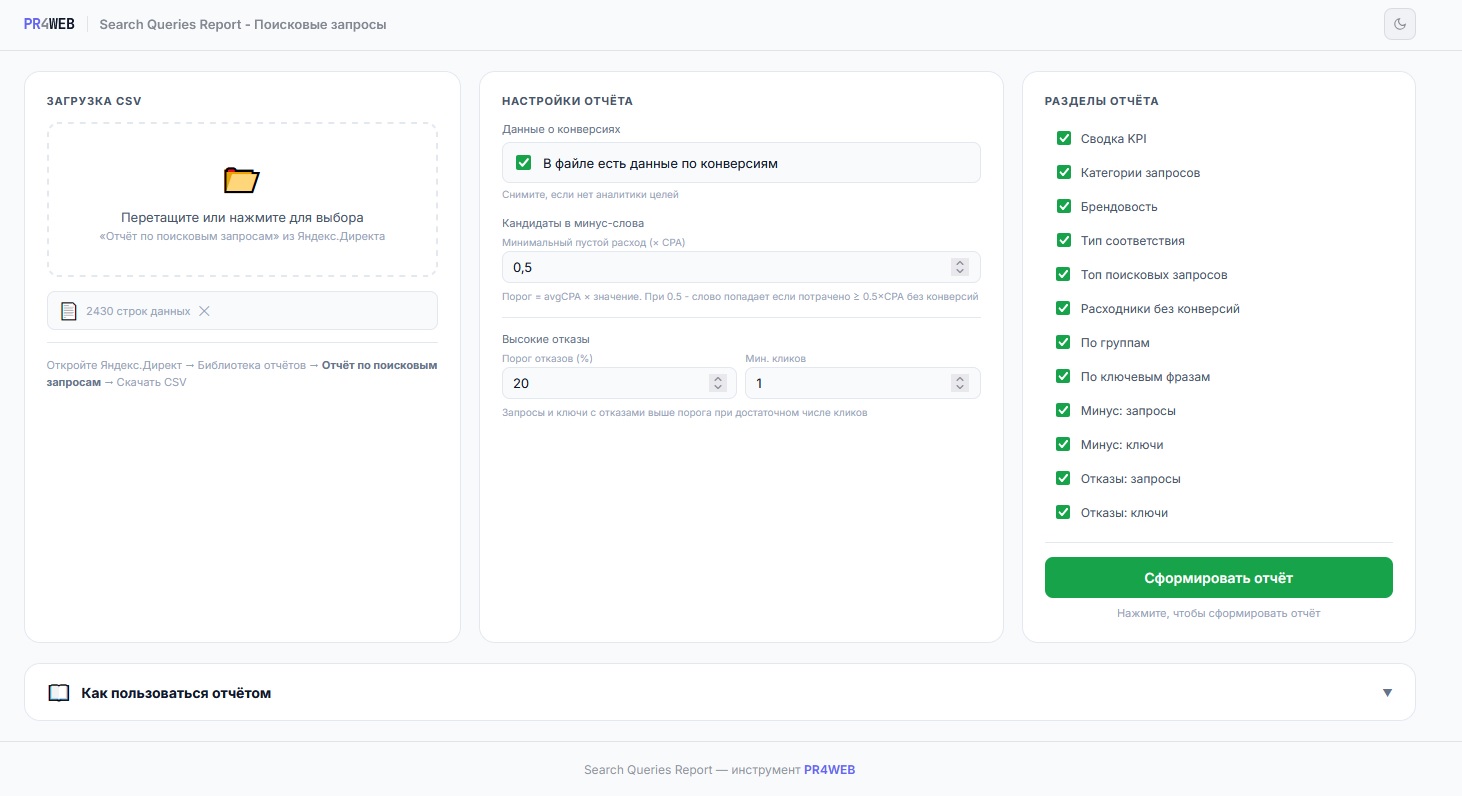Remove the loaded file with the X icon
The width and height of the screenshot is (1462, 796).
coord(204,311)
